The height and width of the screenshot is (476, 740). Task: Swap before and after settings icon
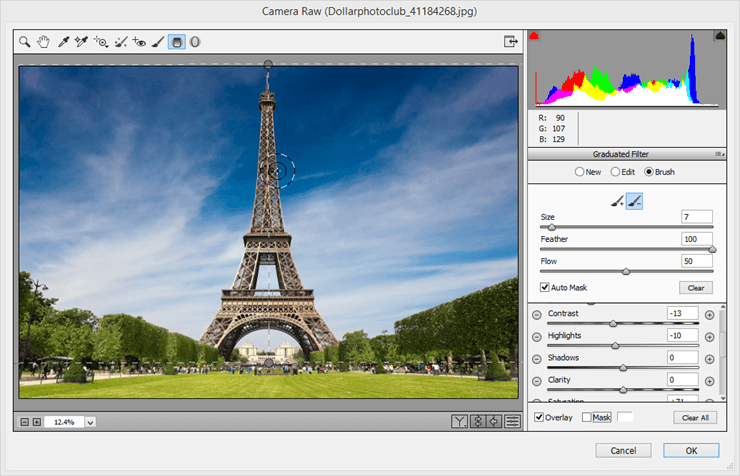[x=478, y=421]
